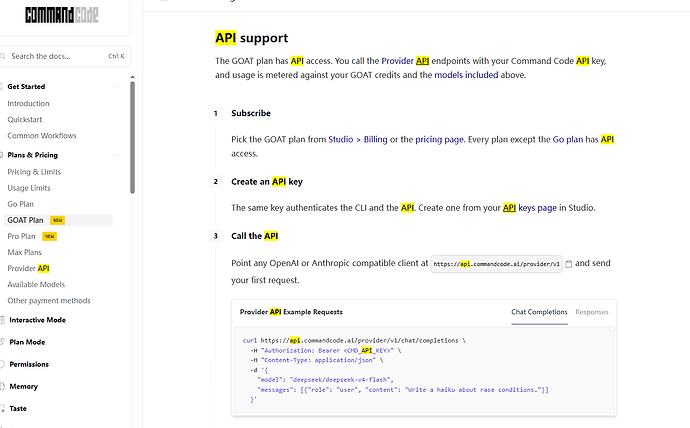This screenshot has height=428, width=690.
Task: Follow the 'models included' link
Action: [466, 75]
